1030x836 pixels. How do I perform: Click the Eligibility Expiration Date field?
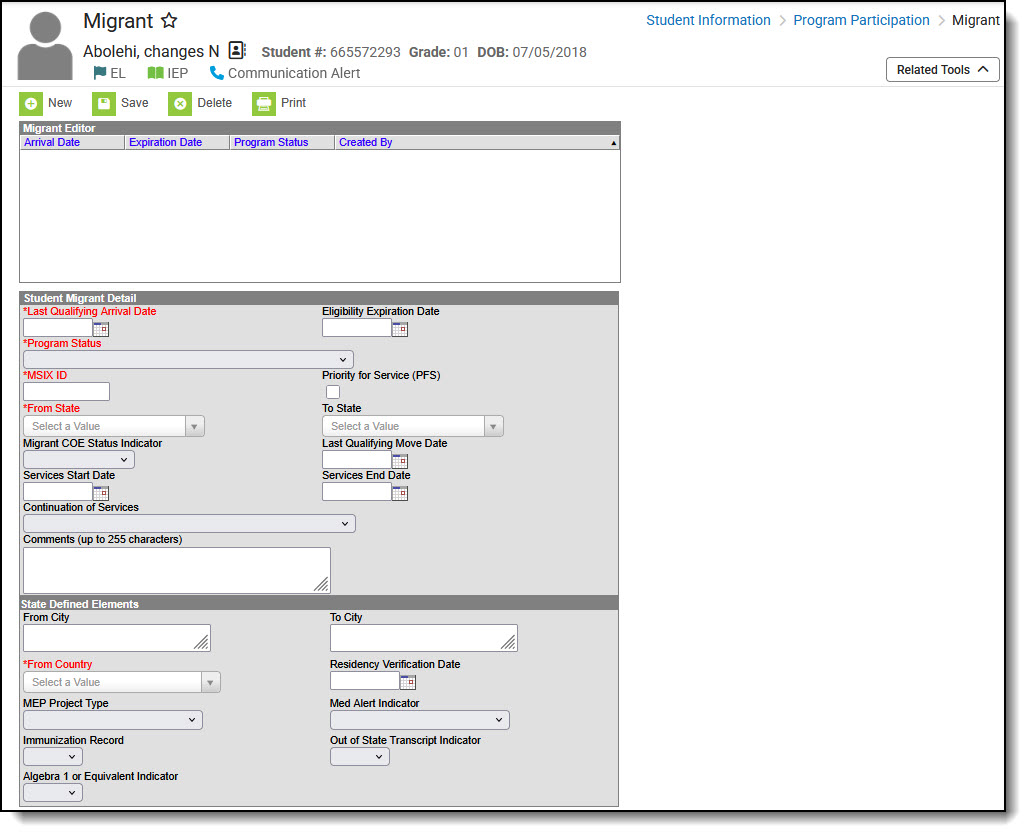click(357, 328)
